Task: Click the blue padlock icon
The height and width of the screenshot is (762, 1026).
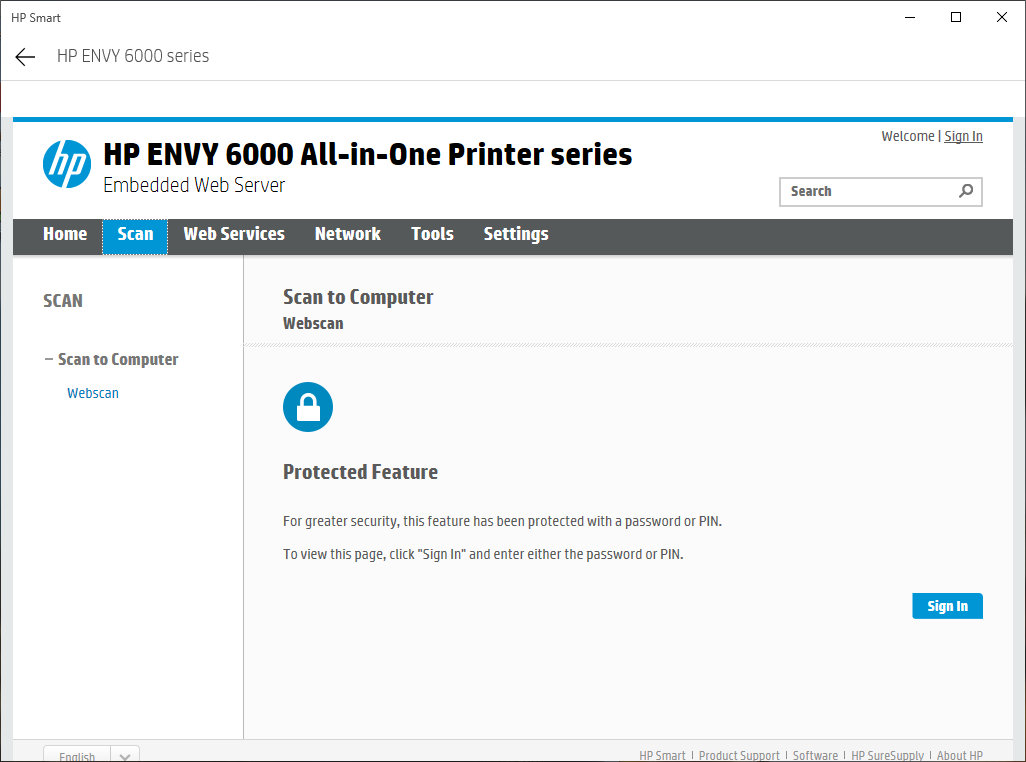Action: 308,407
